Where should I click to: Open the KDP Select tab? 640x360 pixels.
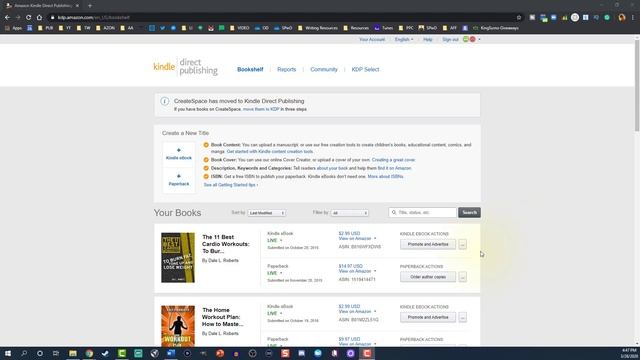click(x=365, y=69)
